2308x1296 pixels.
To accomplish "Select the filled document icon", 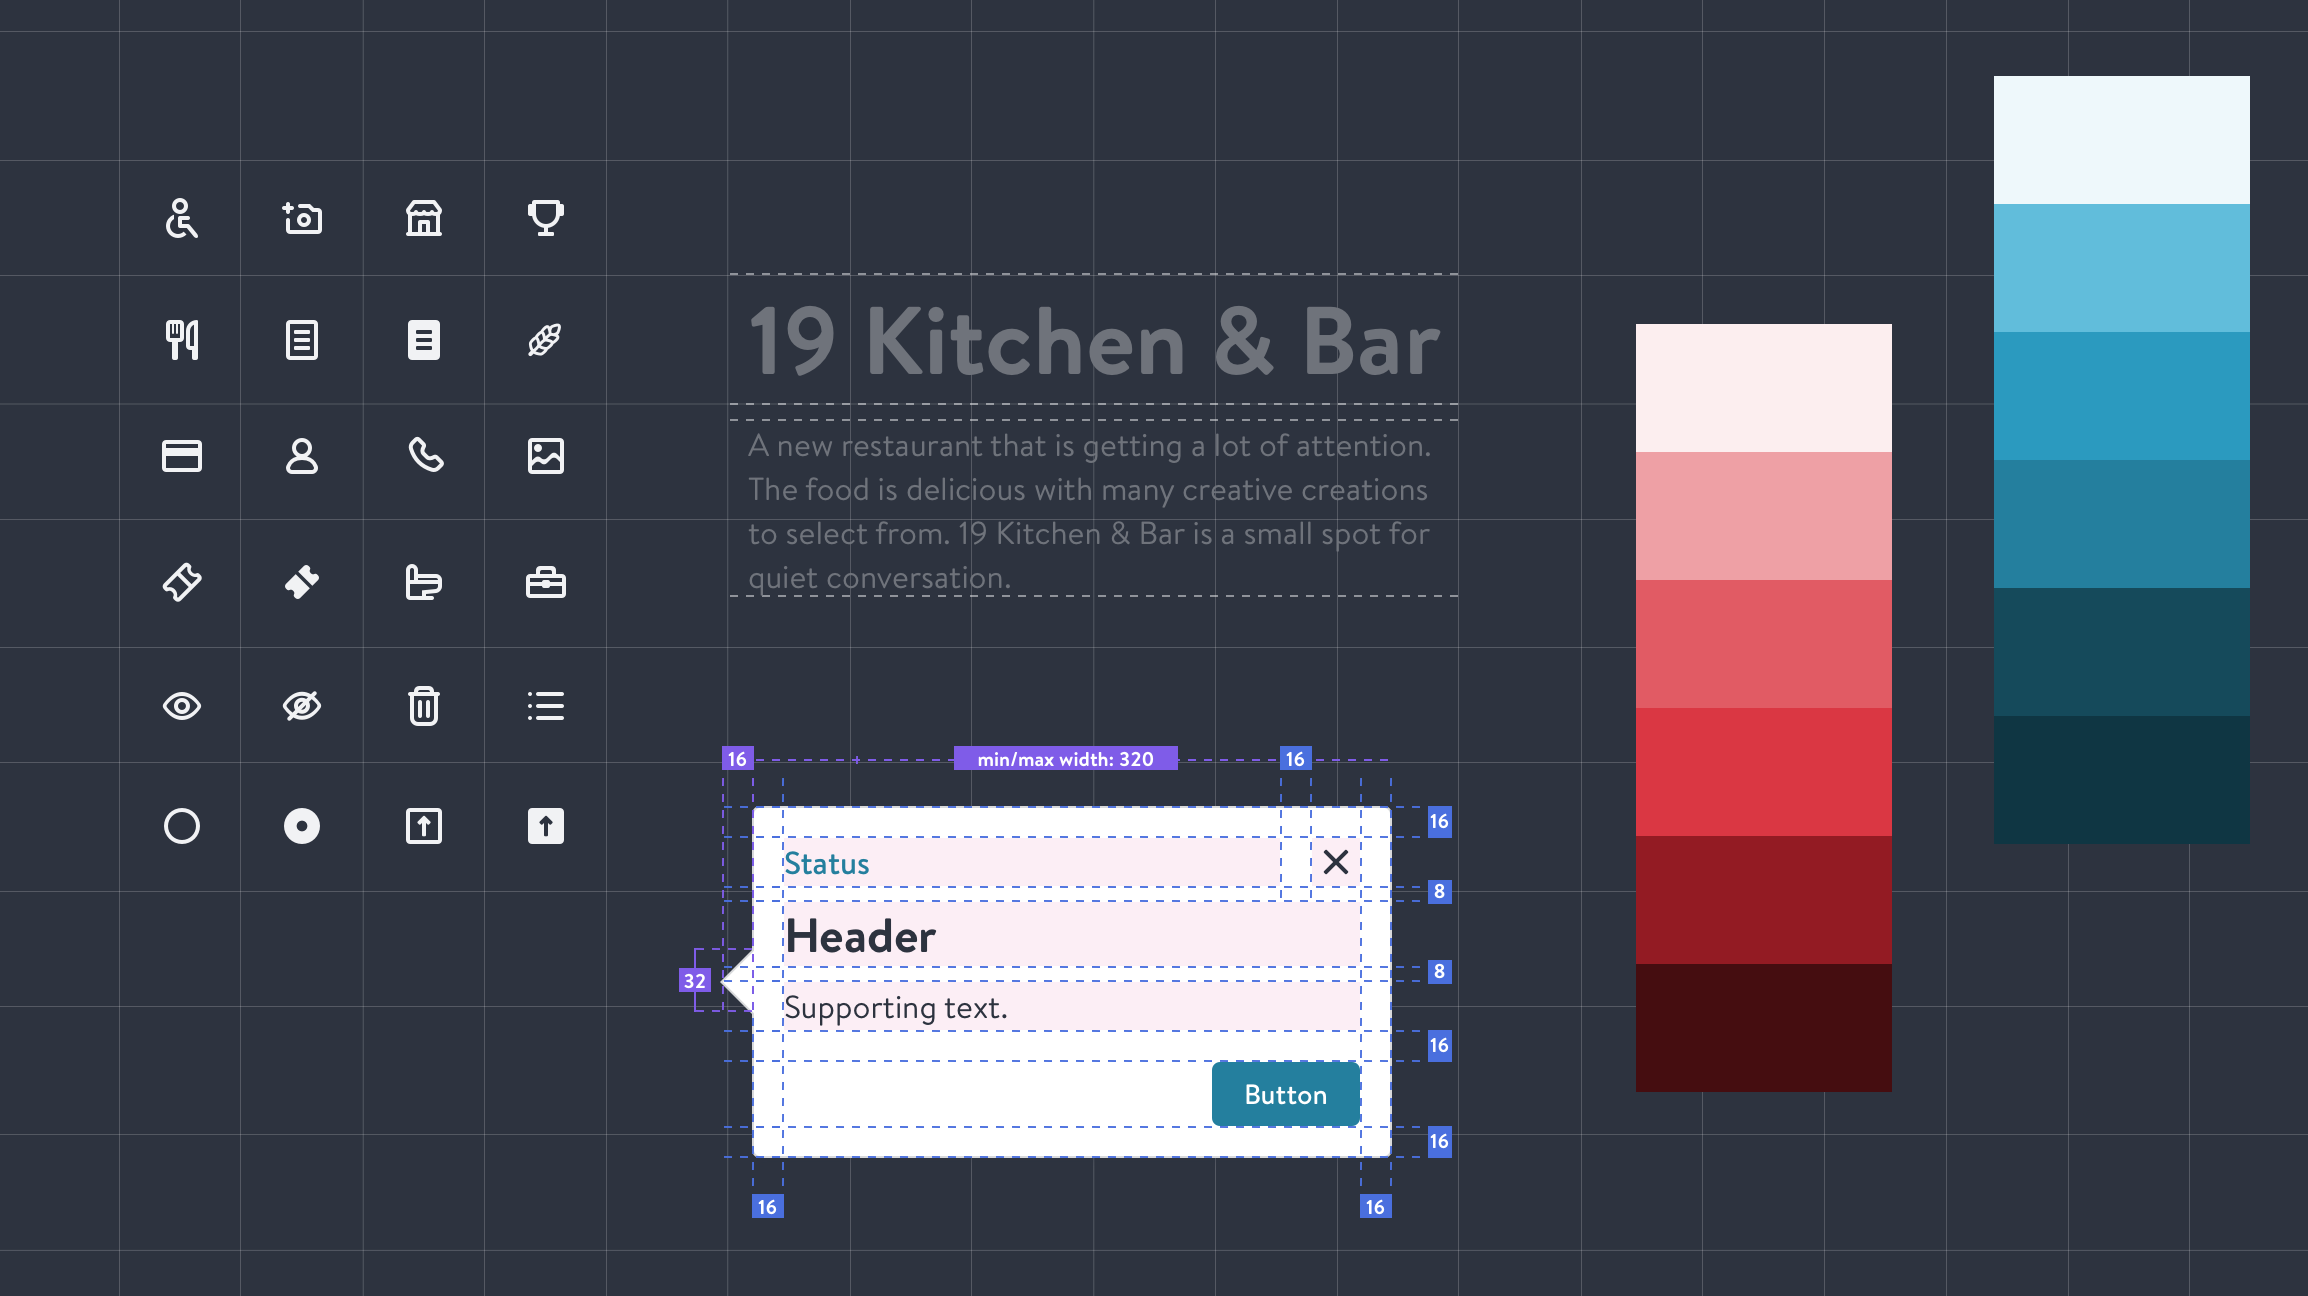I will pyautogui.click(x=424, y=340).
